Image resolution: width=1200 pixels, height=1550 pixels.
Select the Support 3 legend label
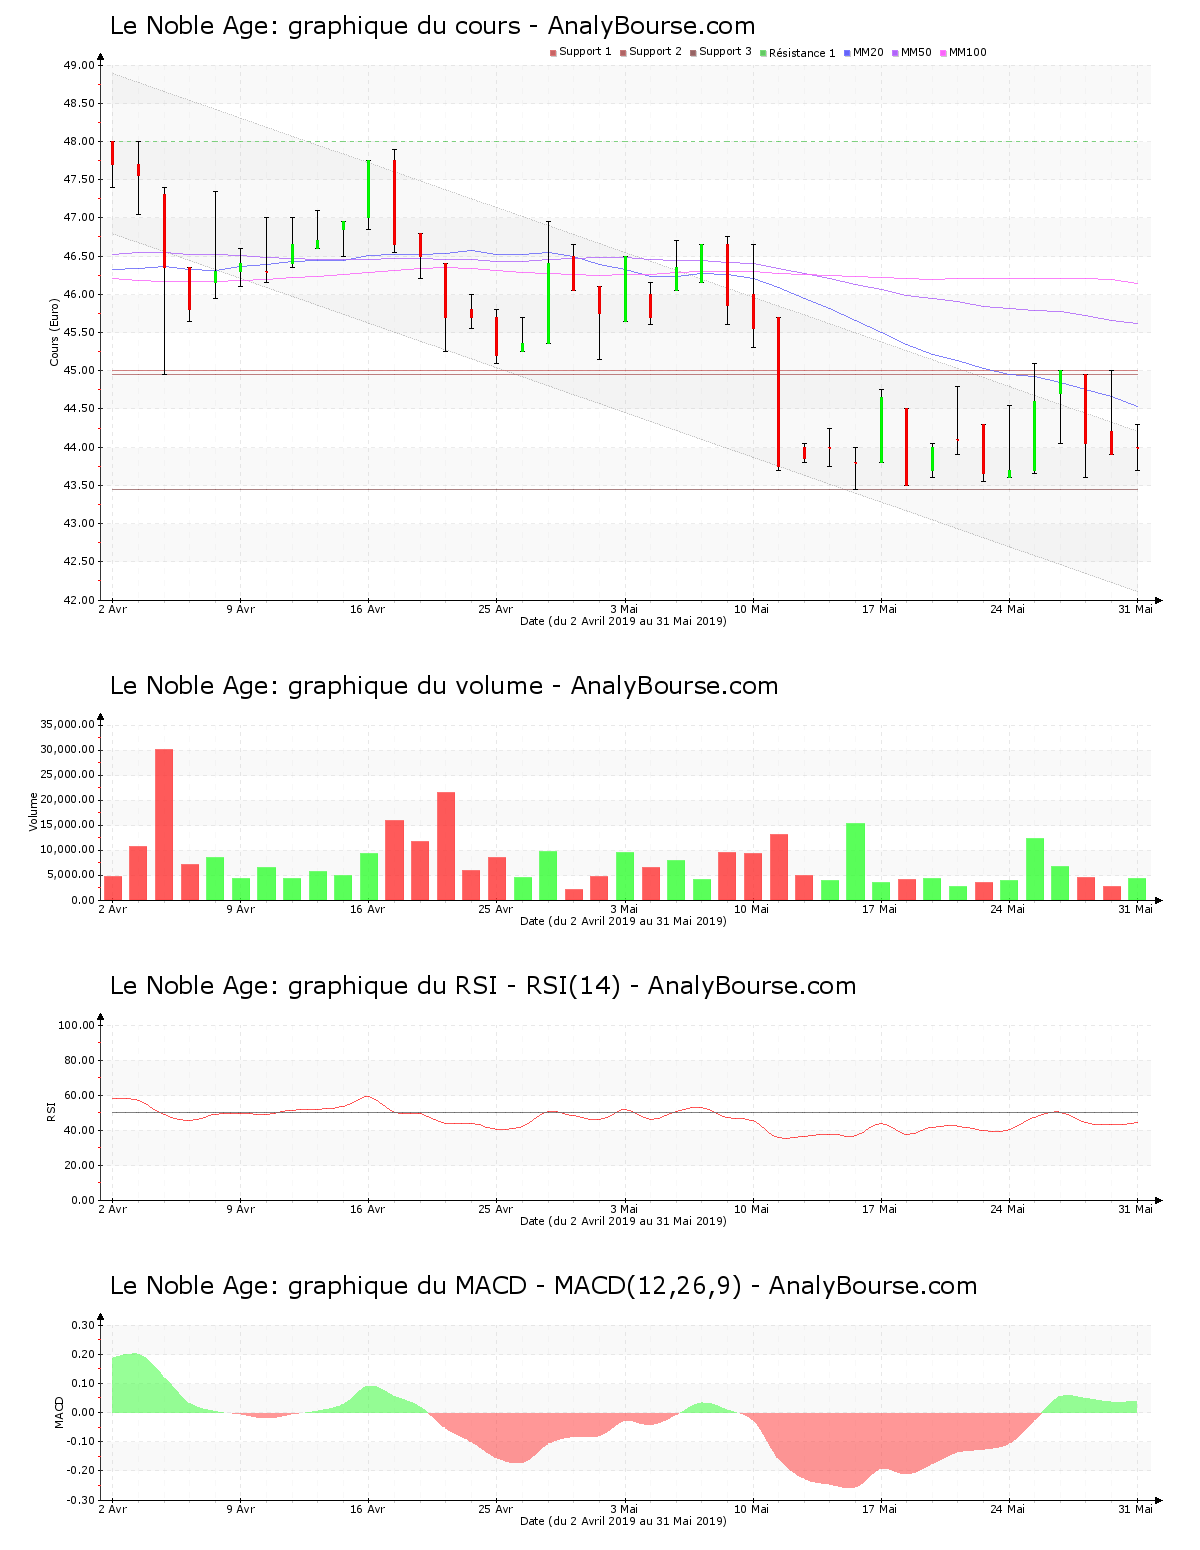click(x=725, y=52)
